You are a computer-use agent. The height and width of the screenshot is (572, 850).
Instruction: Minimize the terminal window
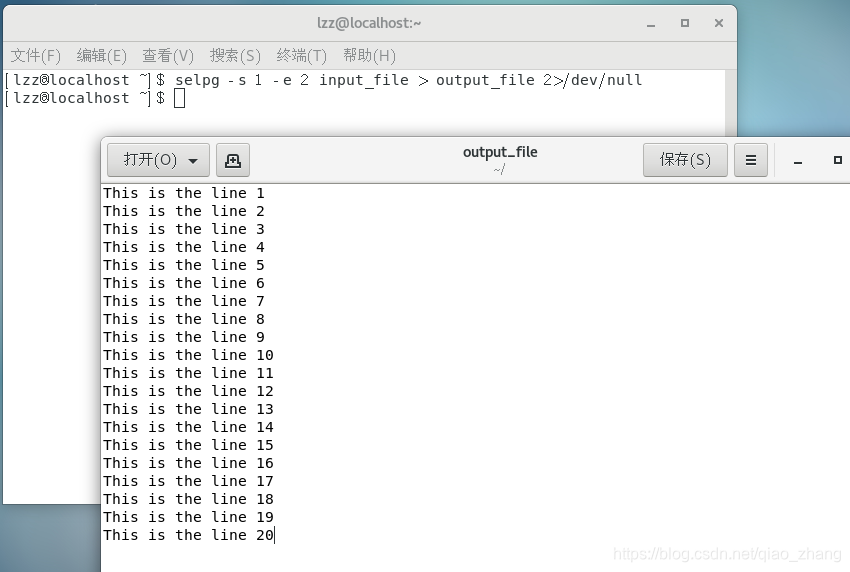[651, 23]
